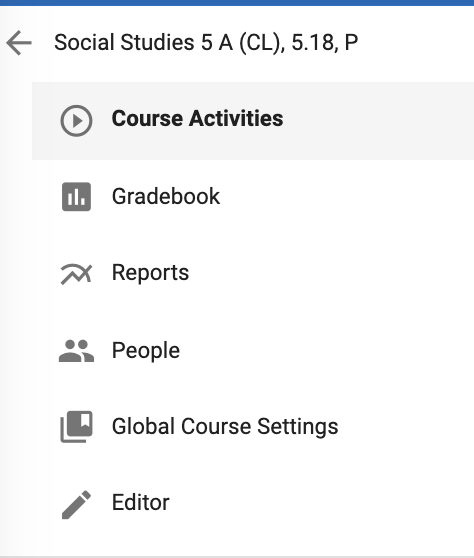Click the Editor pencil icon
Image resolution: width=474 pixels, height=558 pixels.
pyautogui.click(x=76, y=505)
